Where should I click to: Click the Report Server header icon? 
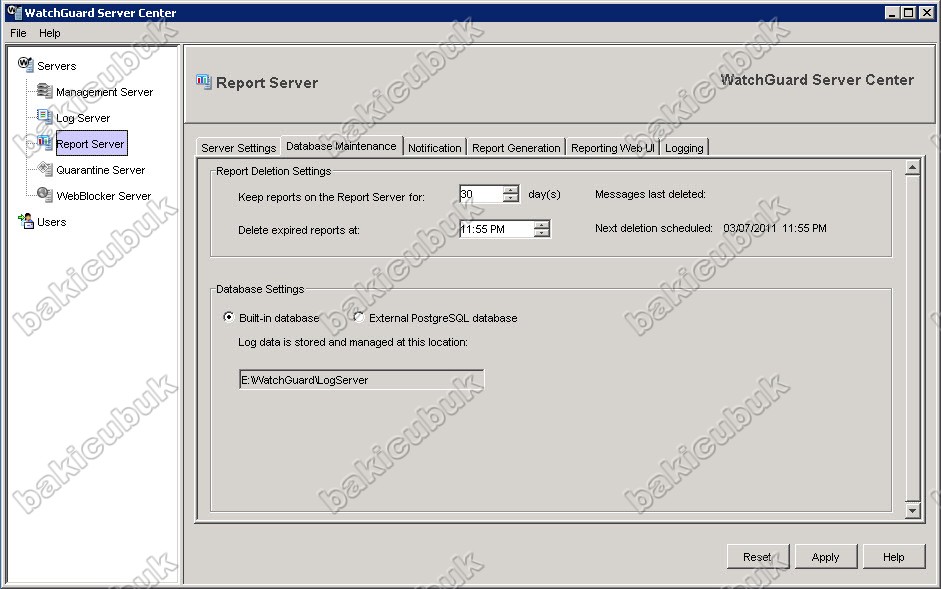[x=204, y=82]
